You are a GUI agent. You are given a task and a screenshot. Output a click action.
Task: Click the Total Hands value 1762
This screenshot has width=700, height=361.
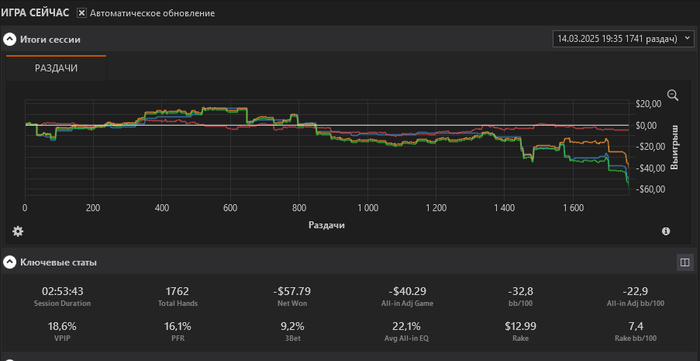click(x=177, y=291)
